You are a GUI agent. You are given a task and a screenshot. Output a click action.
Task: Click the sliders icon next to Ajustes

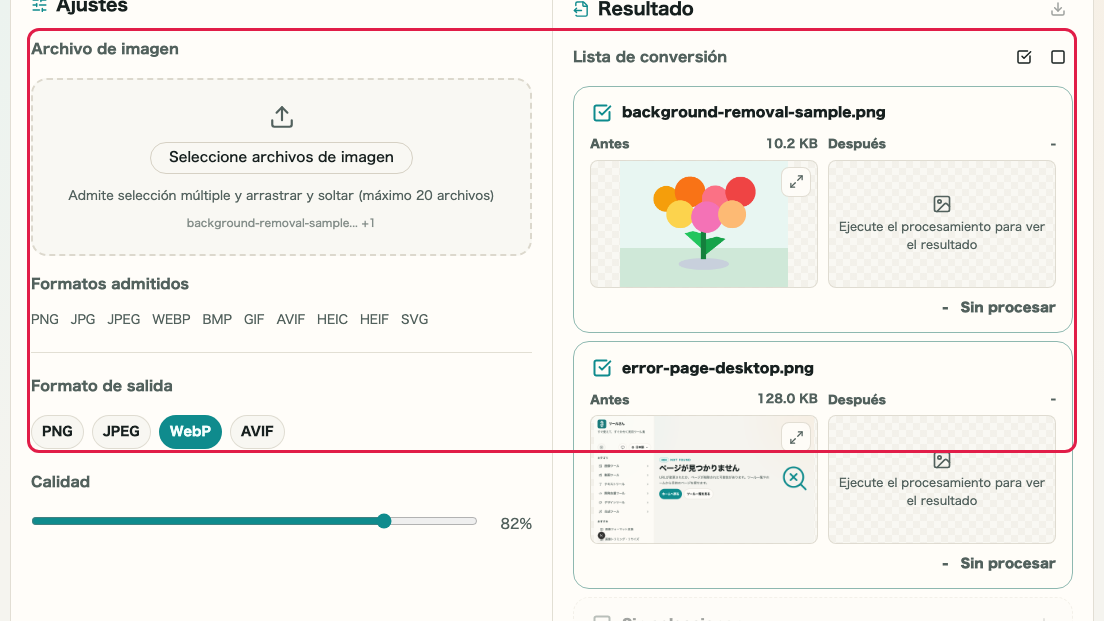tap(39, 6)
